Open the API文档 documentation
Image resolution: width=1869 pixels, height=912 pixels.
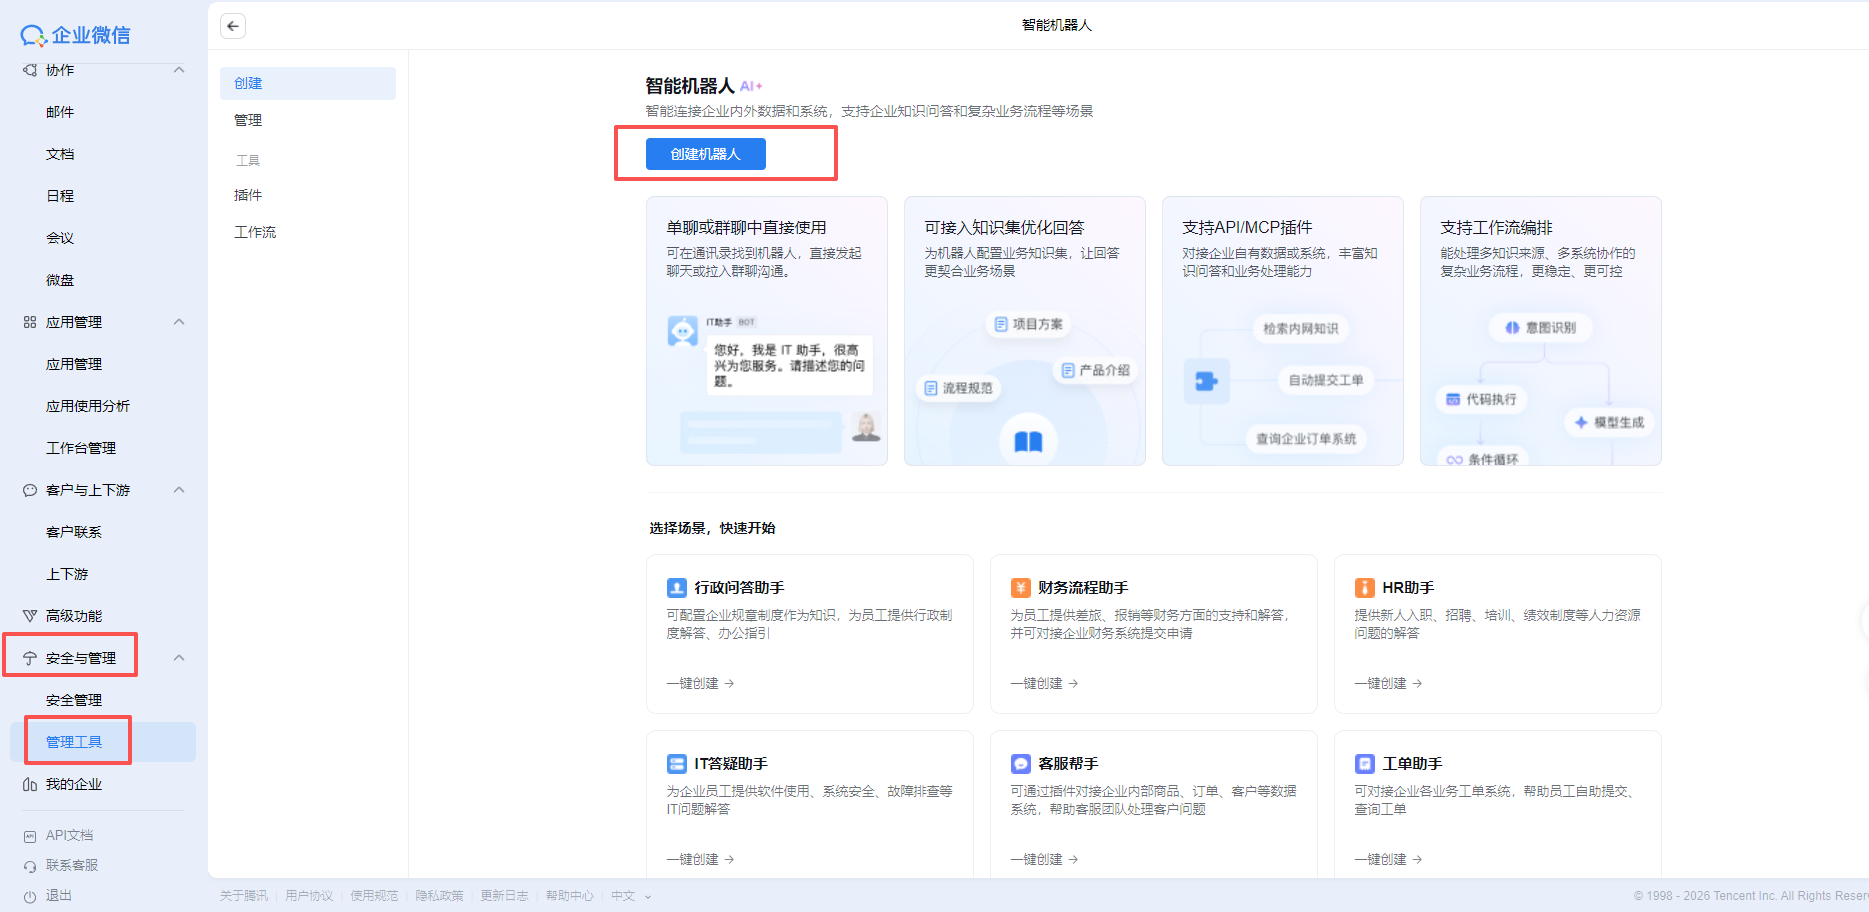click(70, 834)
